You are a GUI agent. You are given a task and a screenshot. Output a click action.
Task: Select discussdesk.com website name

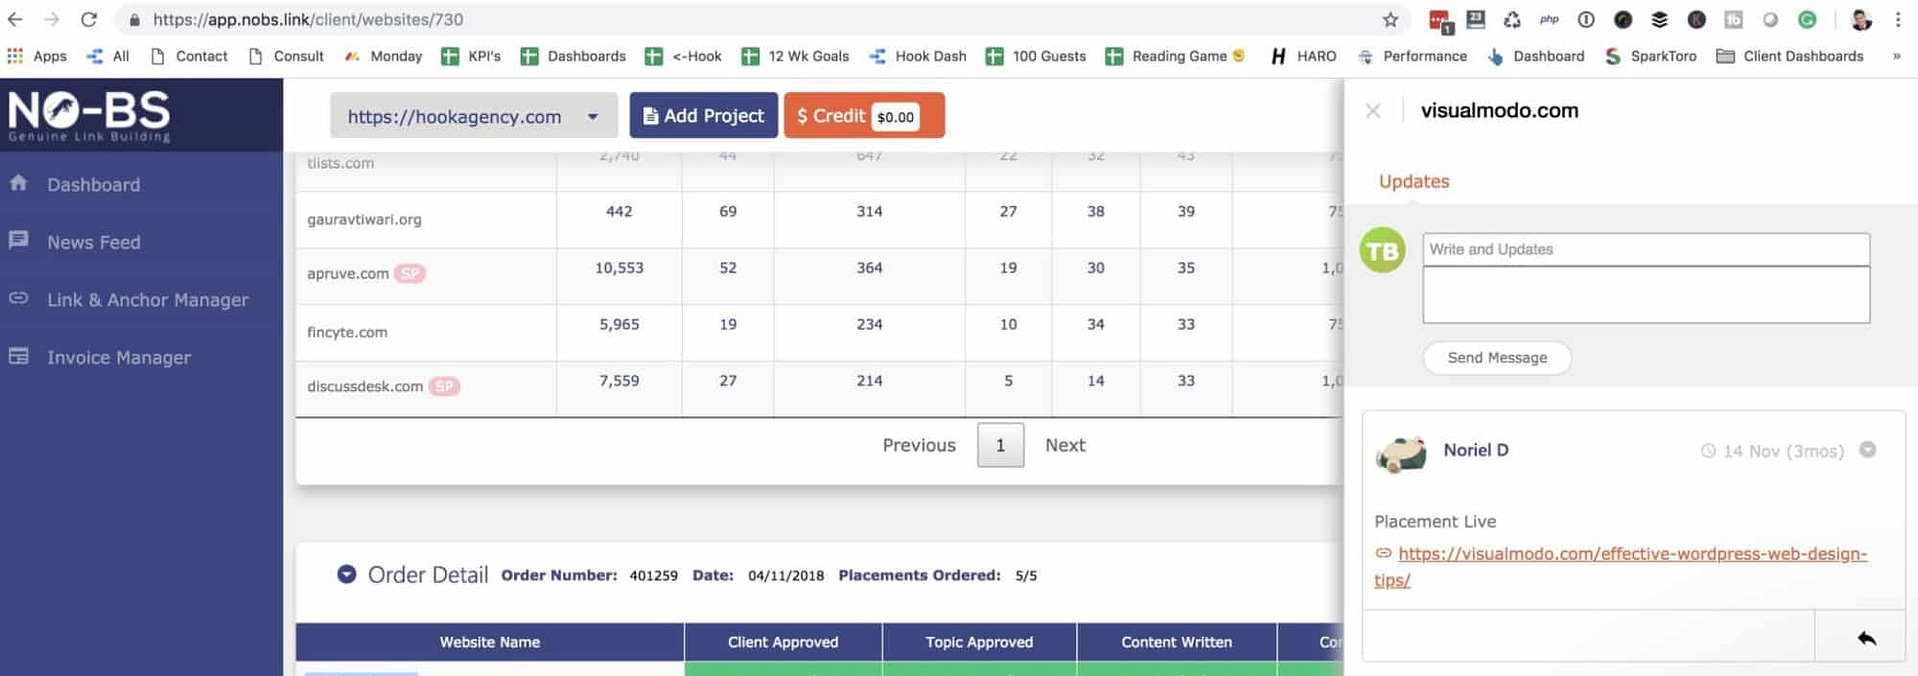(365, 386)
